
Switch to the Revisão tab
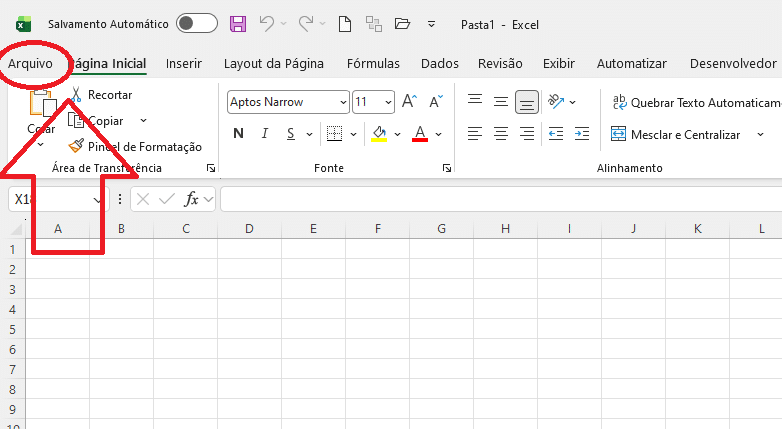pyautogui.click(x=500, y=64)
